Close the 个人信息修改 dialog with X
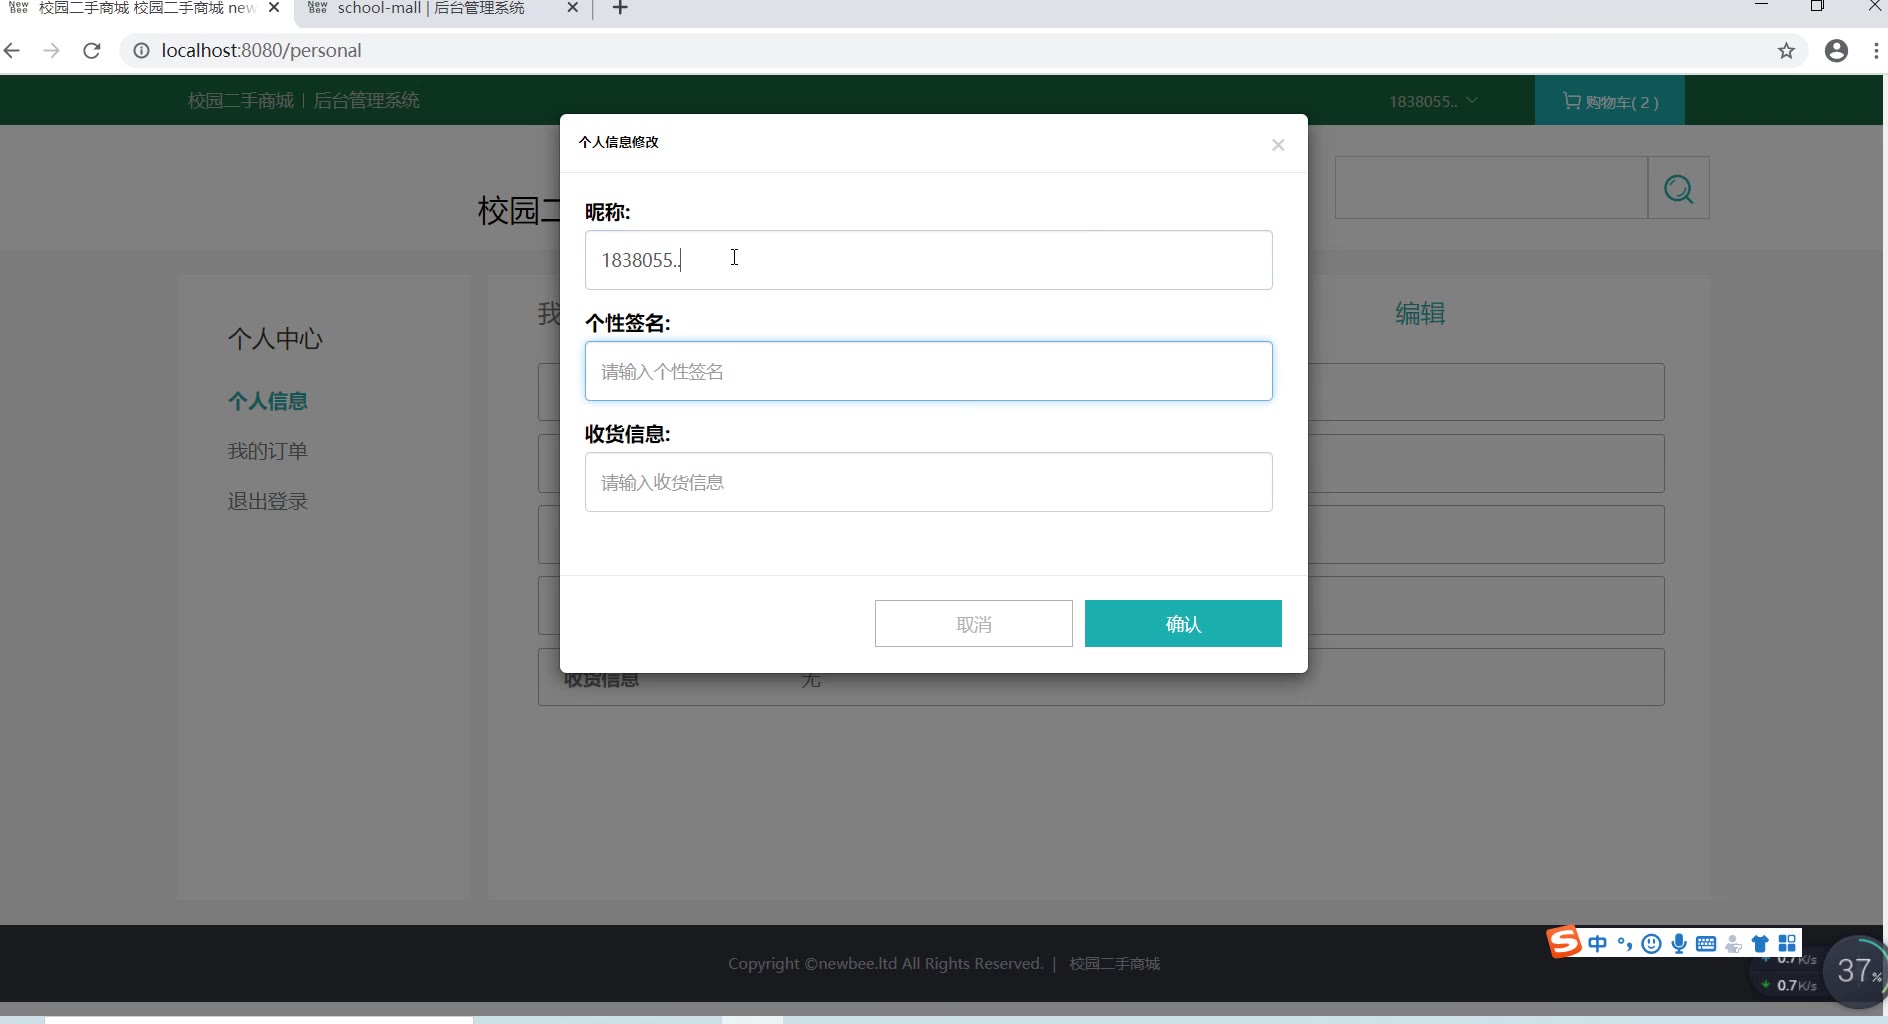 pyautogui.click(x=1278, y=145)
